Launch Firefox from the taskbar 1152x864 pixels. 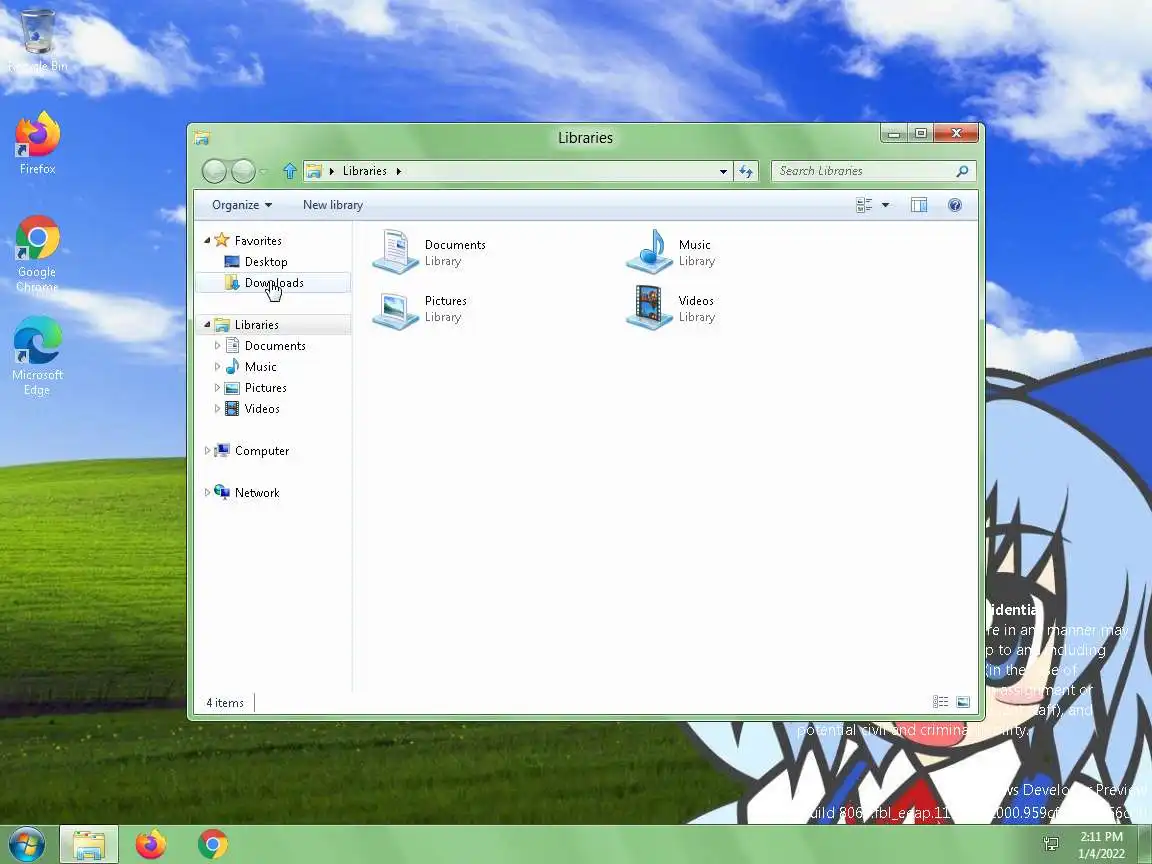pyautogui.click(x=151, y=844)
